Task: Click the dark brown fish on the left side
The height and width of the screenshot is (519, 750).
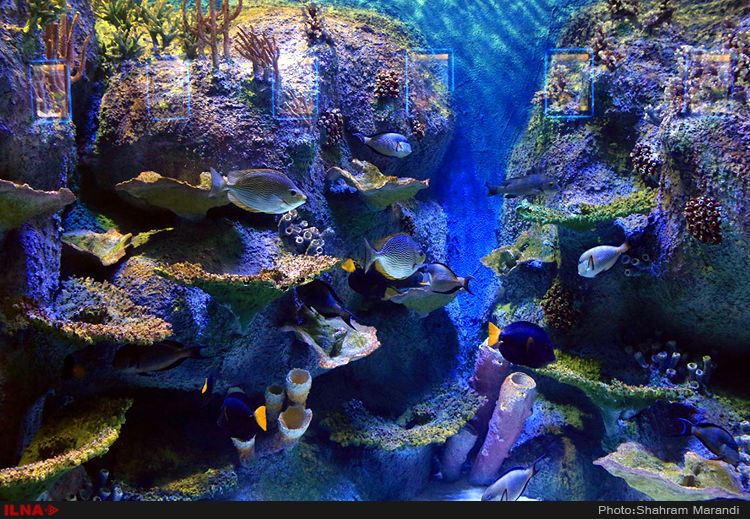Action: tap(153, 356)
